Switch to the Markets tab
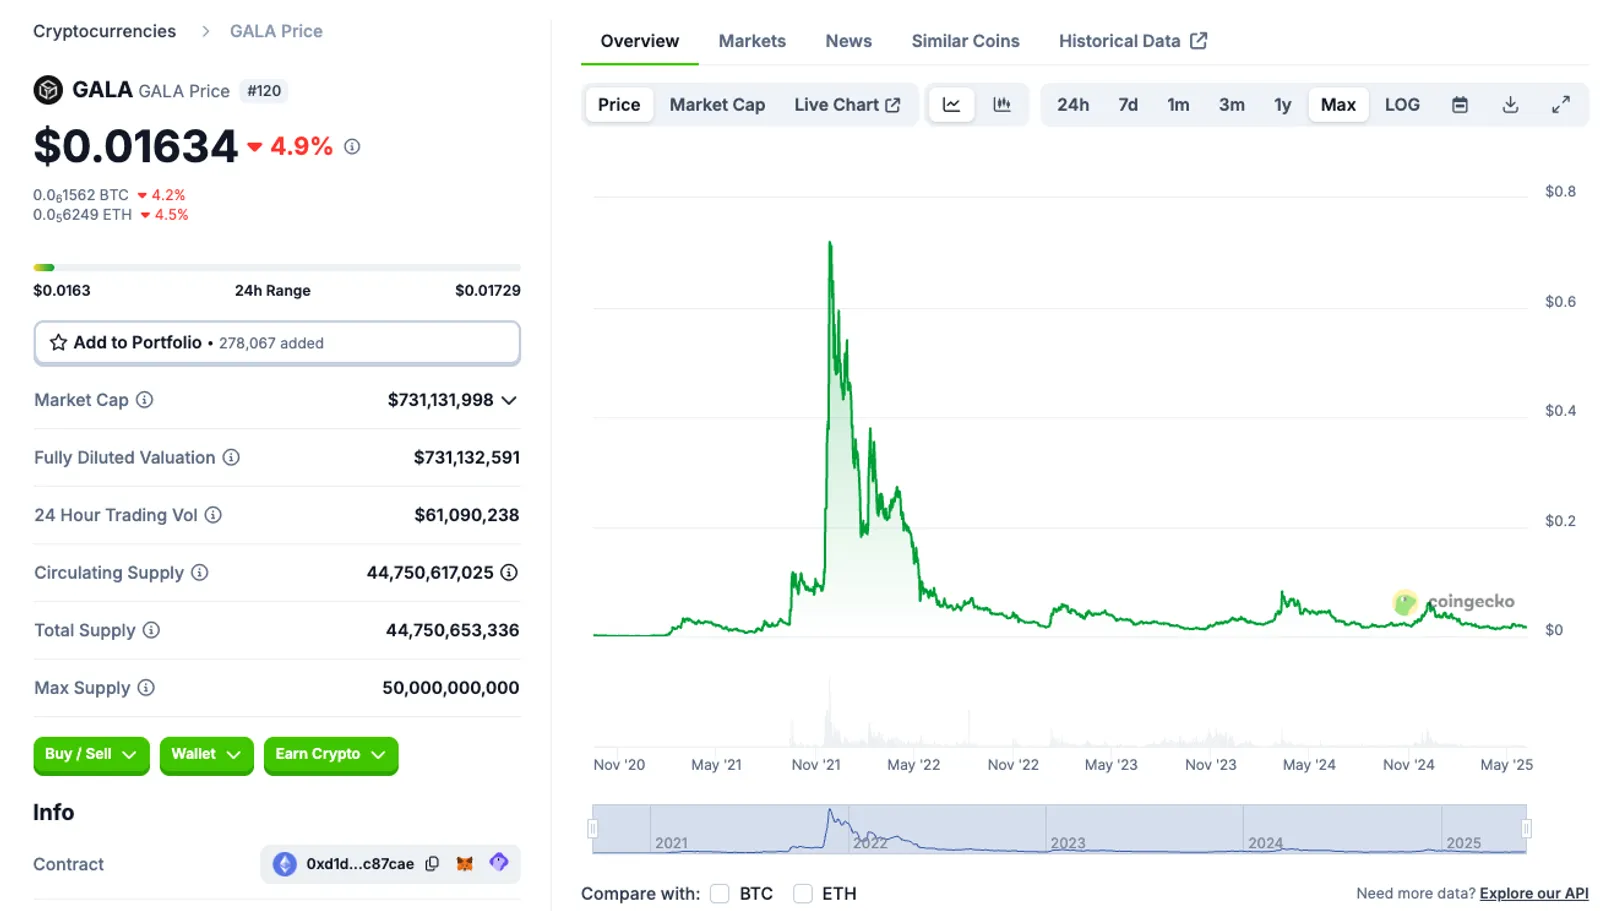Viewport: 1600px width, 911px height. (752, 41)
